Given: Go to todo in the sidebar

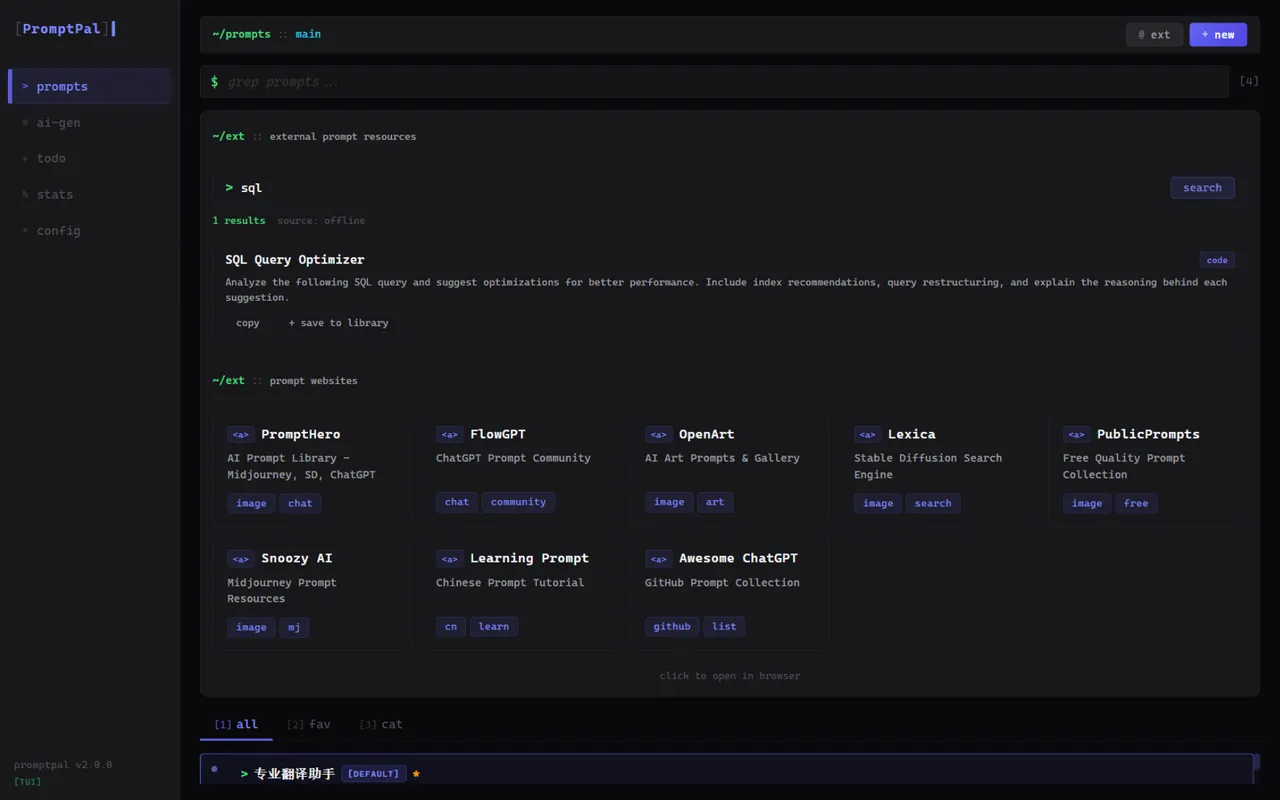Looking at the screenshot, I should click(x=89, y=158).
